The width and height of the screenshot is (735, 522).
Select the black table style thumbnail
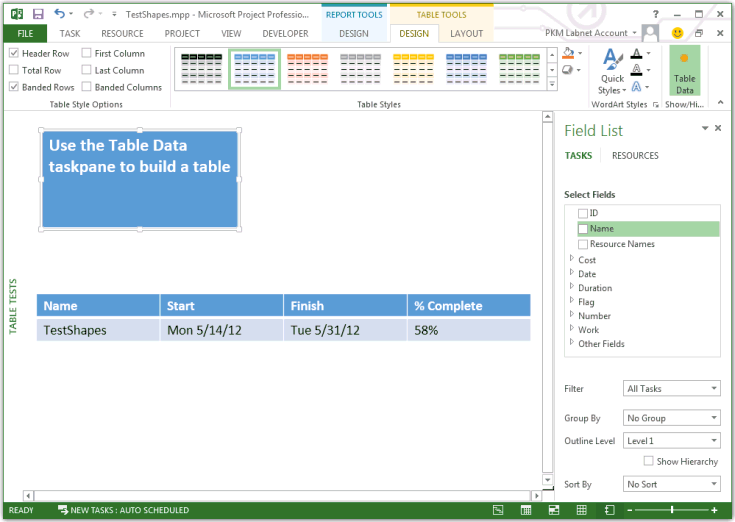[x=202, y=69]
